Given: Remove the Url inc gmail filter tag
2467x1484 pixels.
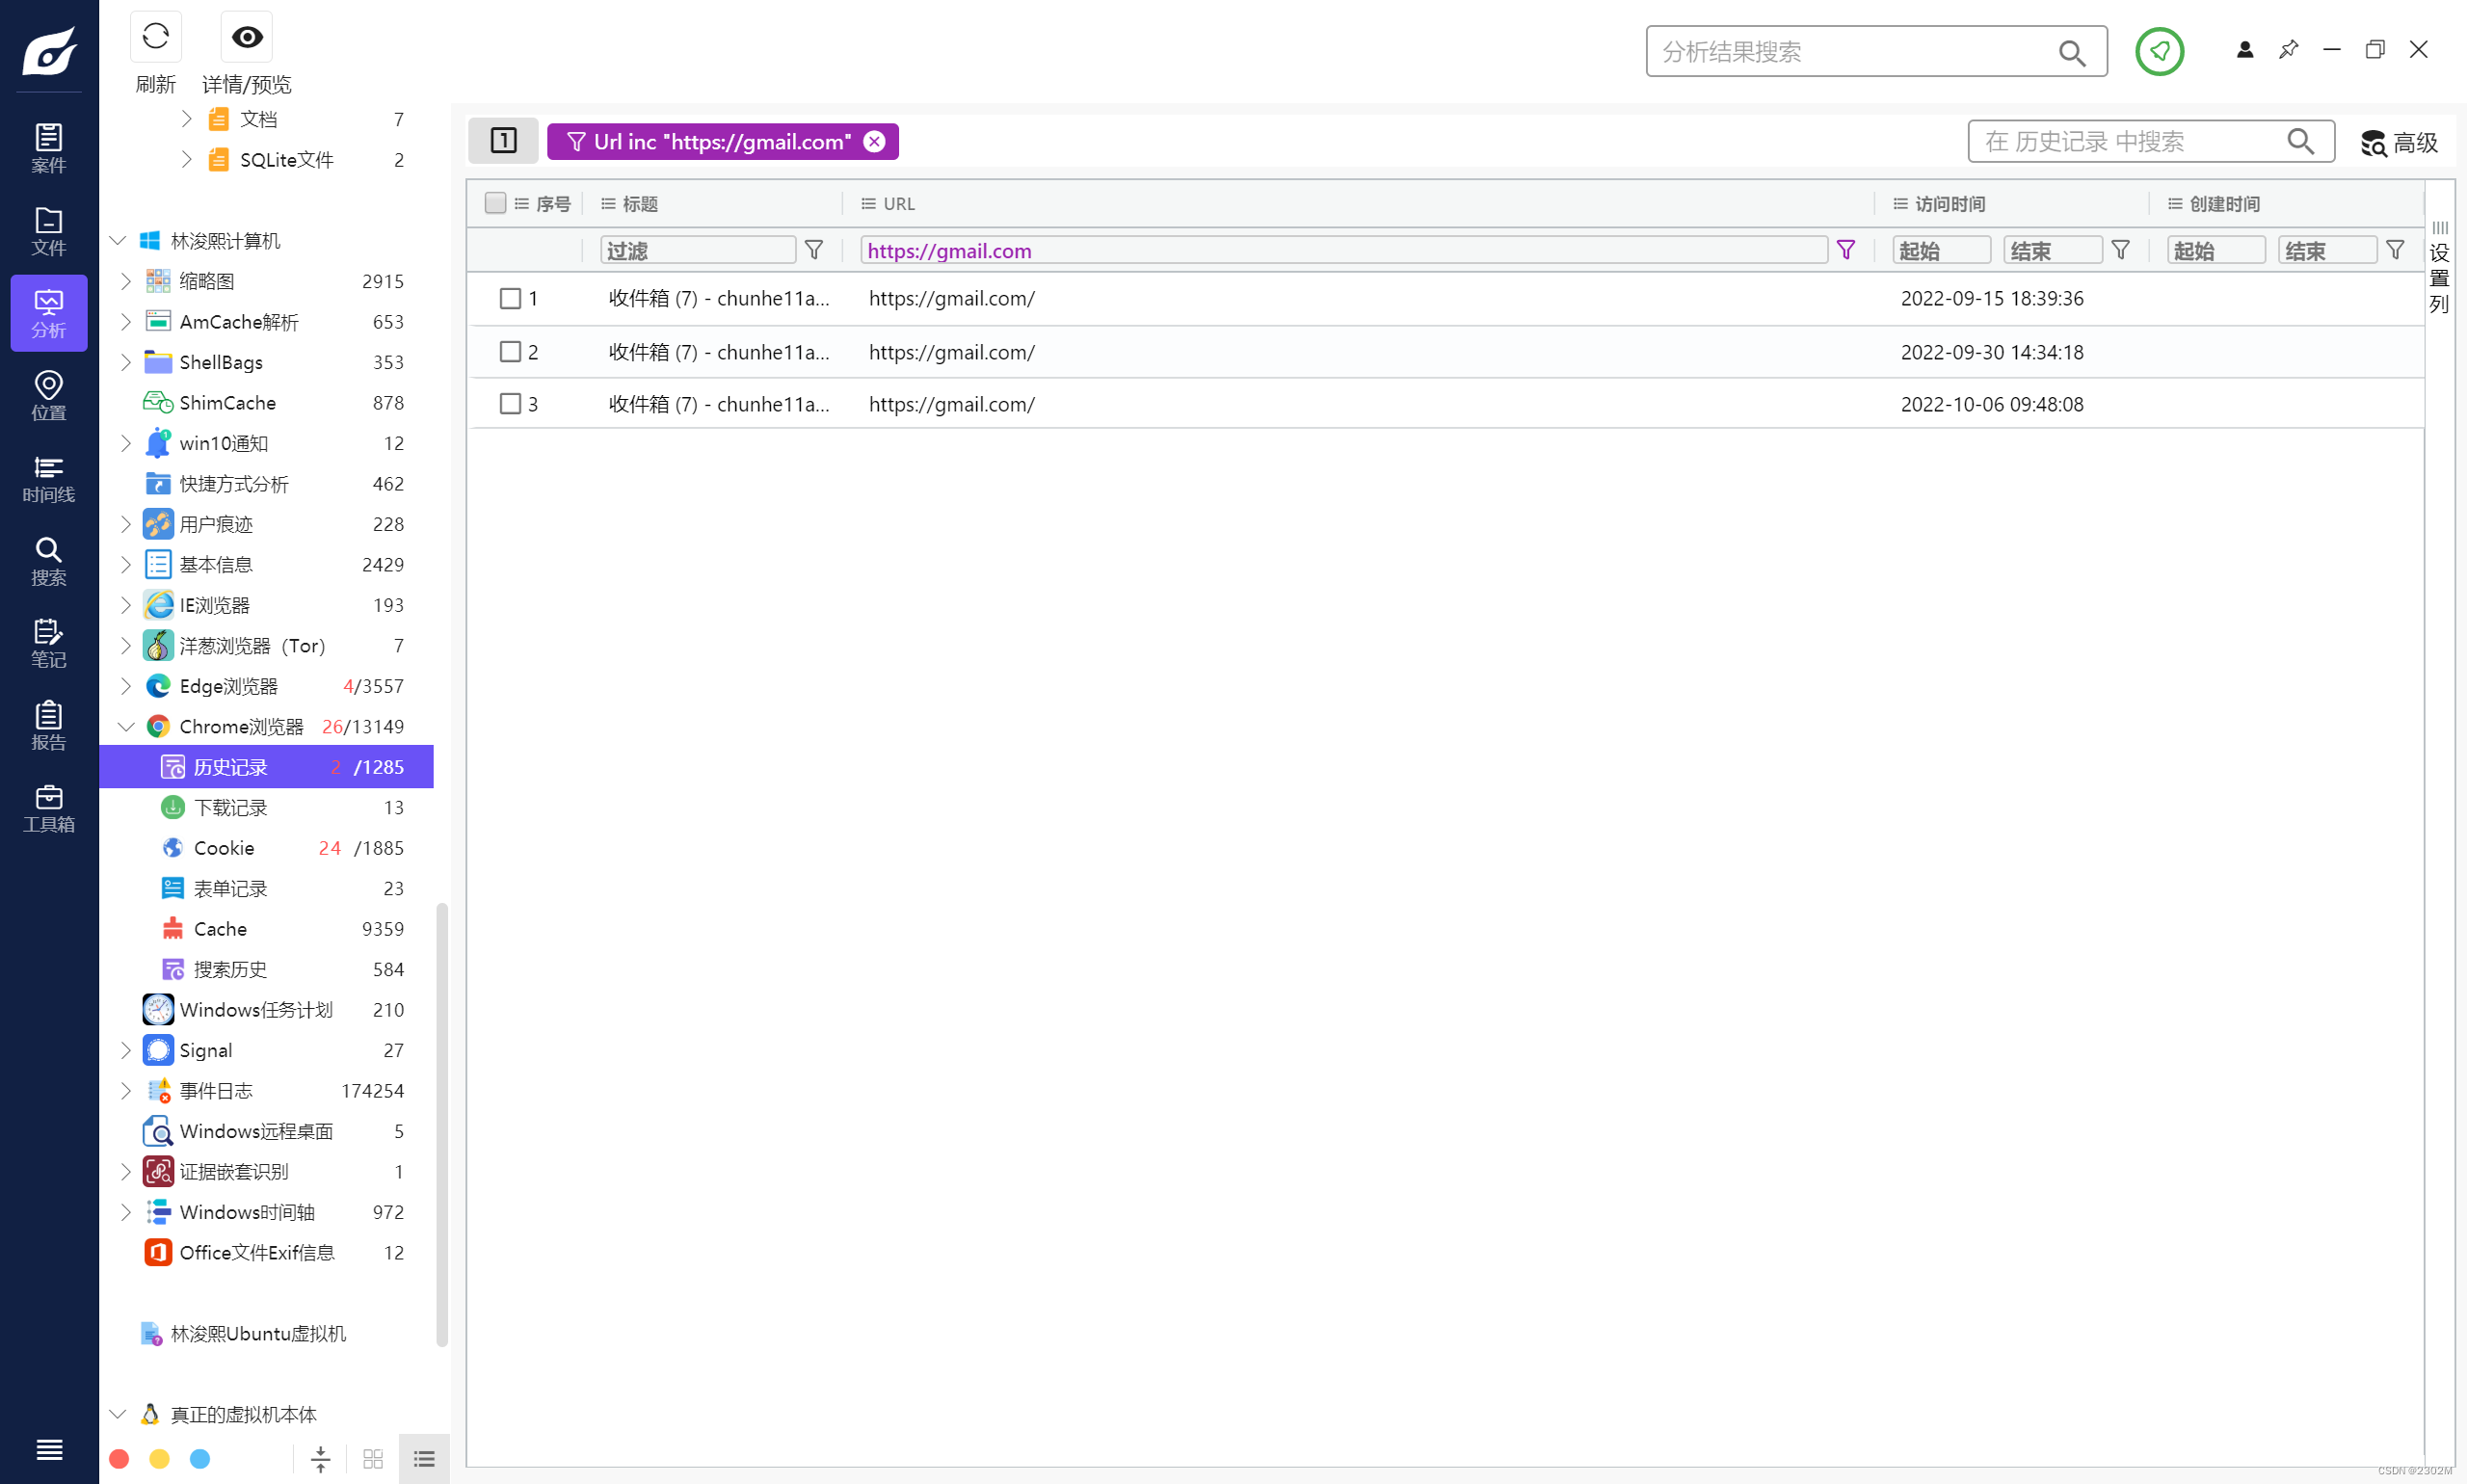Looking at the screenshot, I should 874,142.
